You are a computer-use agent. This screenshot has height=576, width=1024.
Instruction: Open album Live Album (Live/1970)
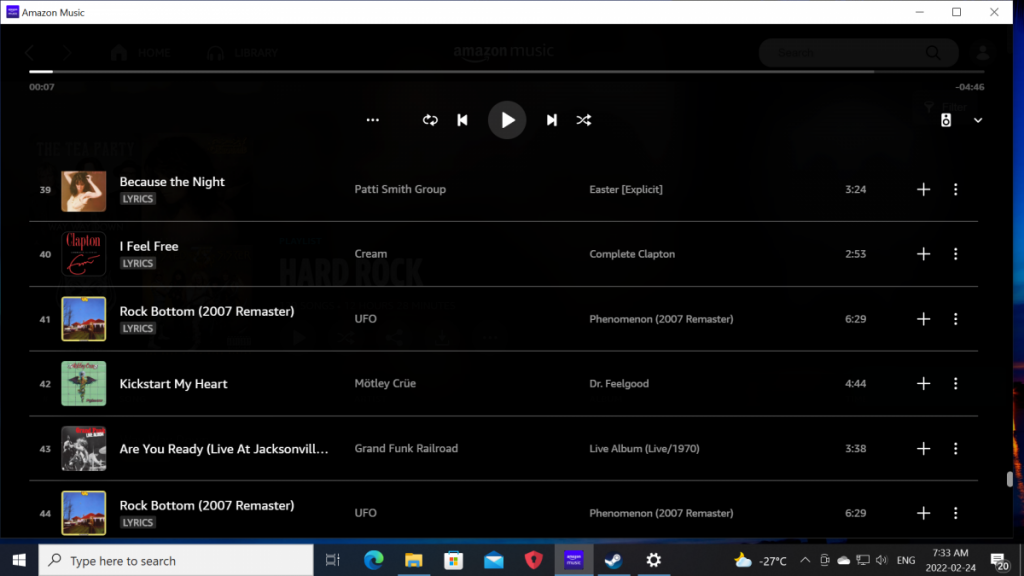pos(645,449)
